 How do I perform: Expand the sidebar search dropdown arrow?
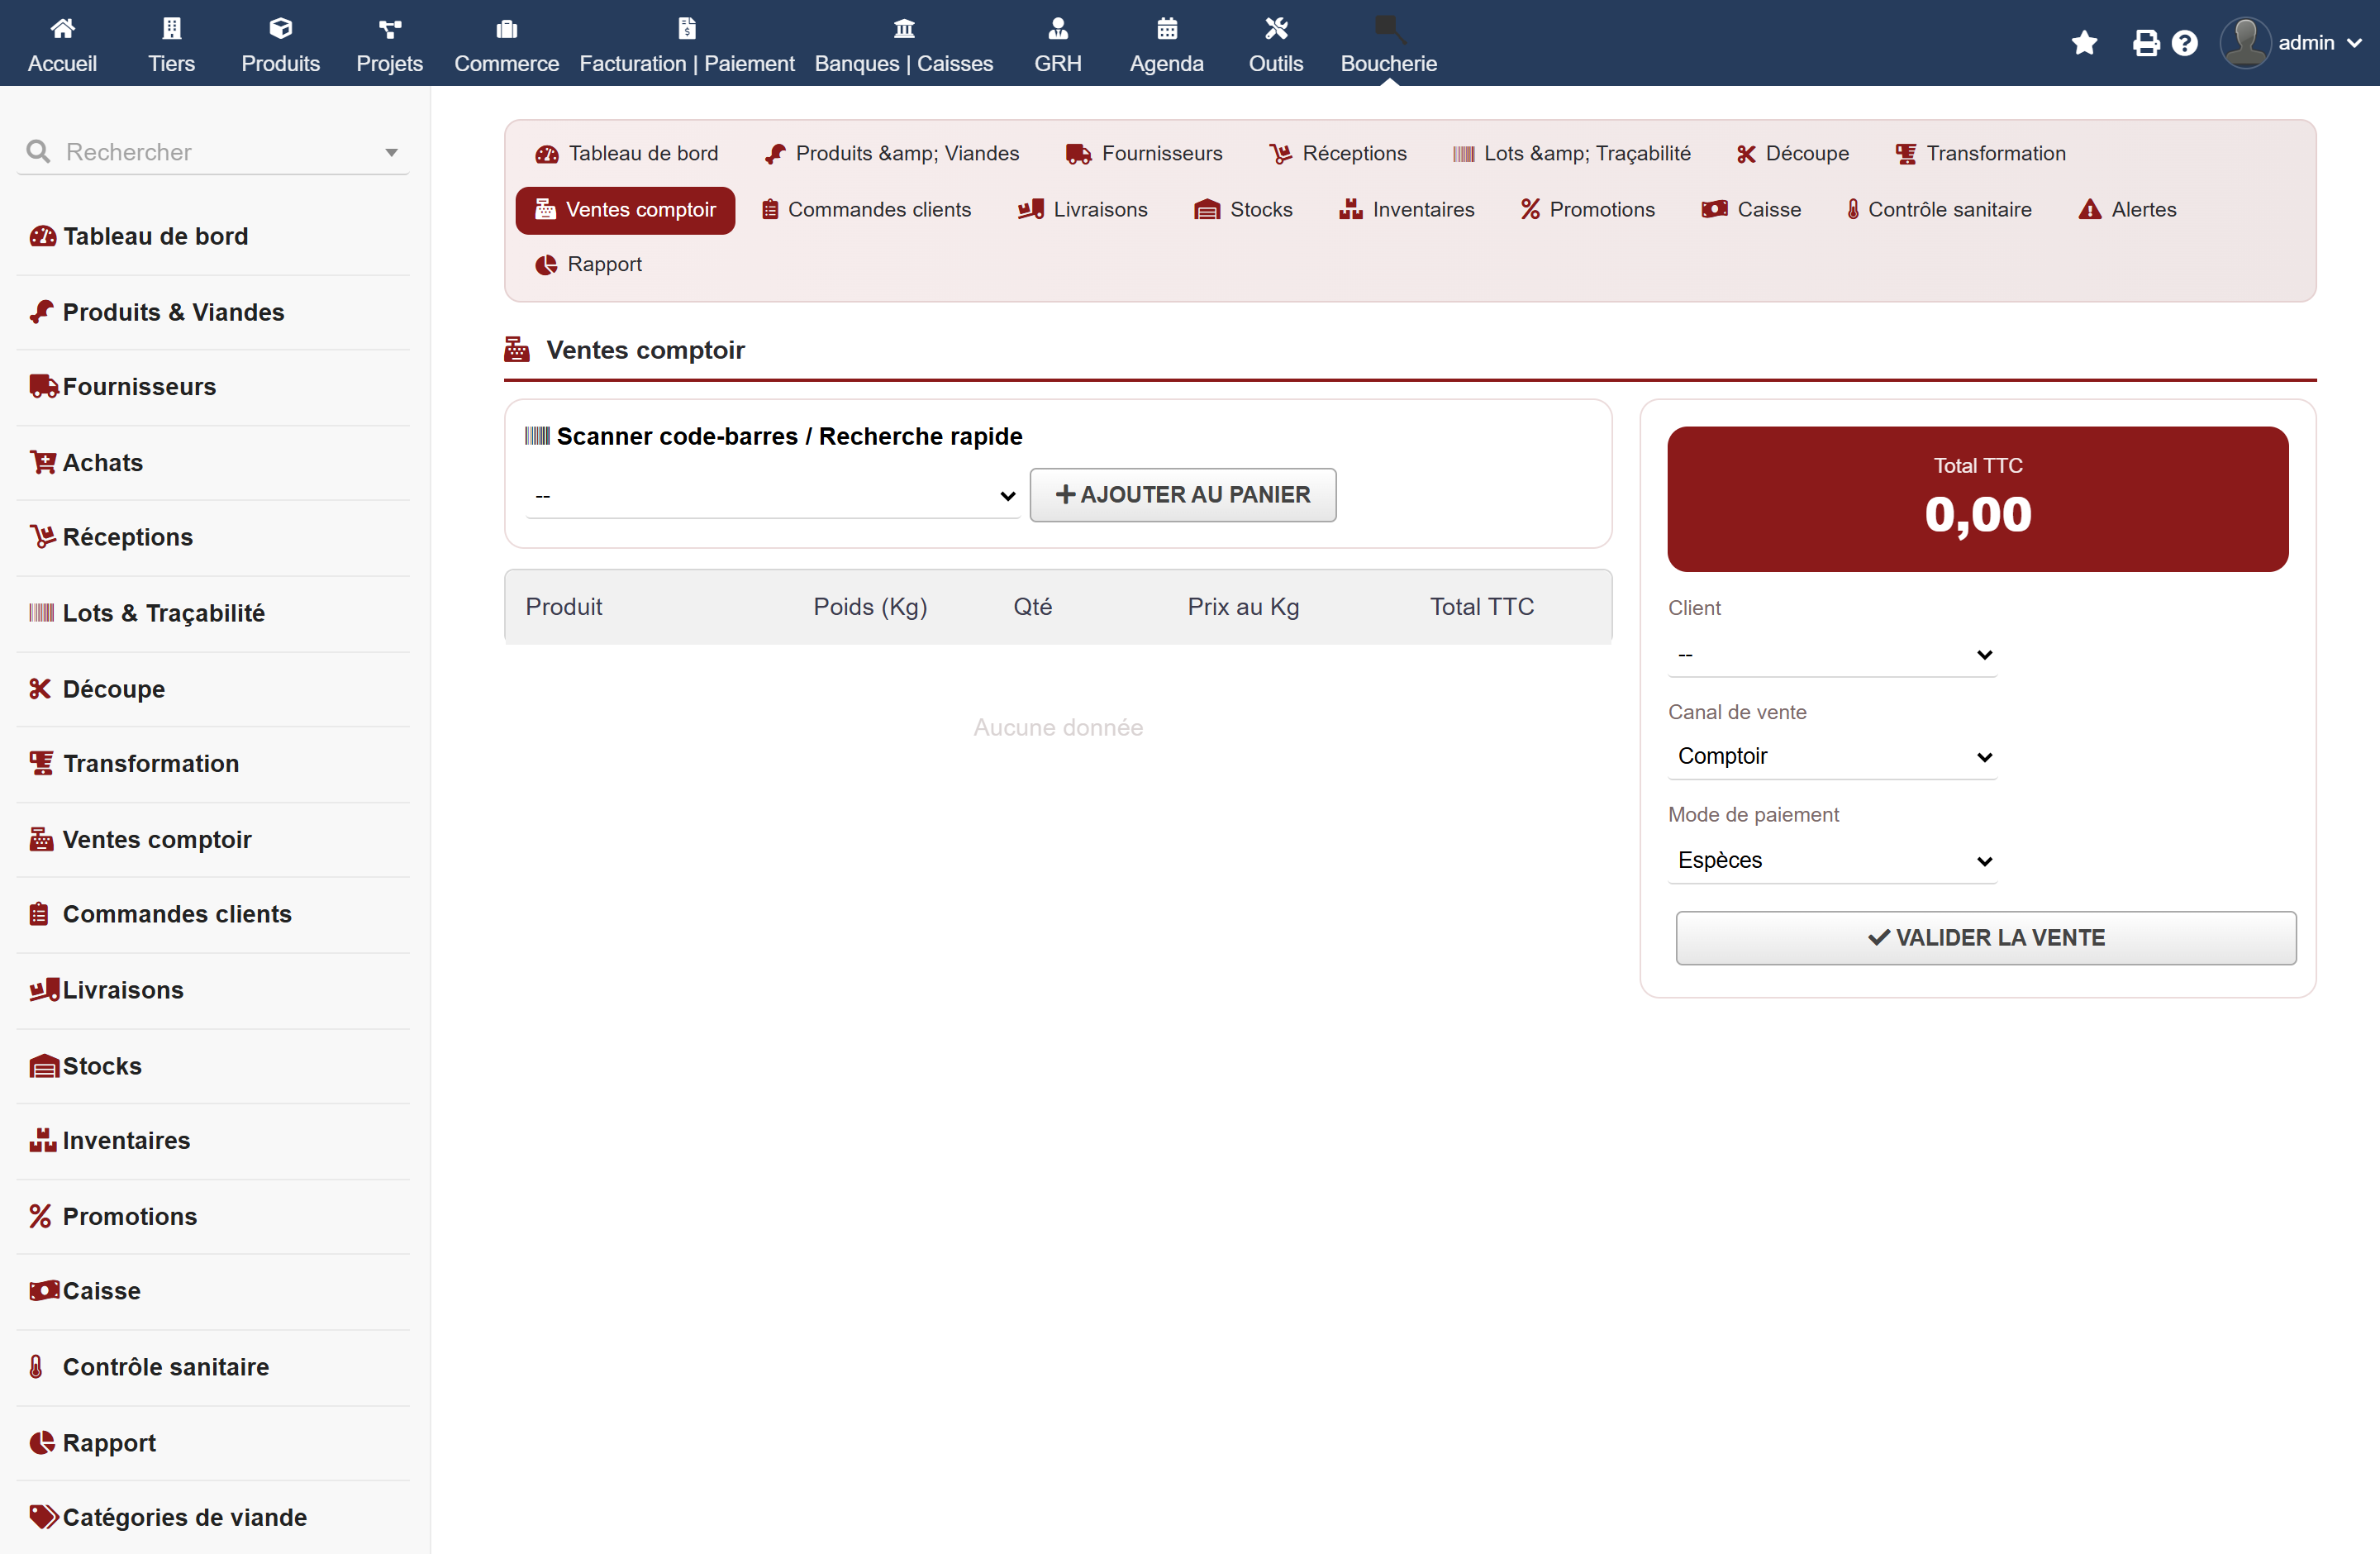click(x=391, y=152)
